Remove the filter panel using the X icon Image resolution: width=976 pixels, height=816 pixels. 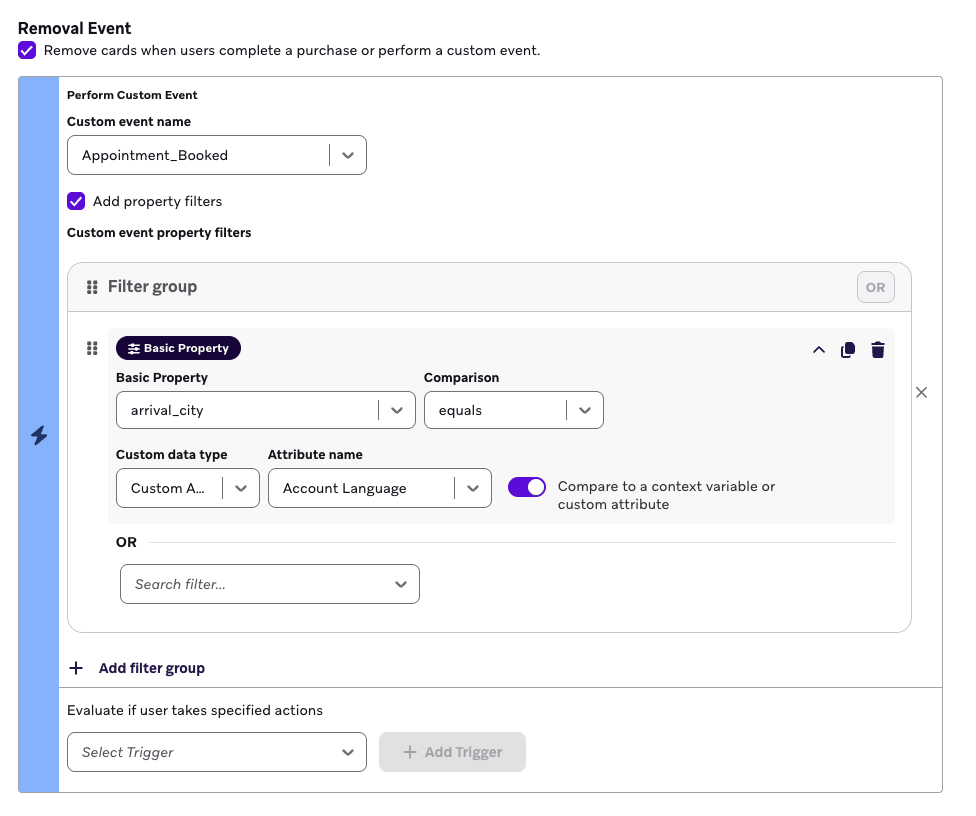(x=921, y=392)
